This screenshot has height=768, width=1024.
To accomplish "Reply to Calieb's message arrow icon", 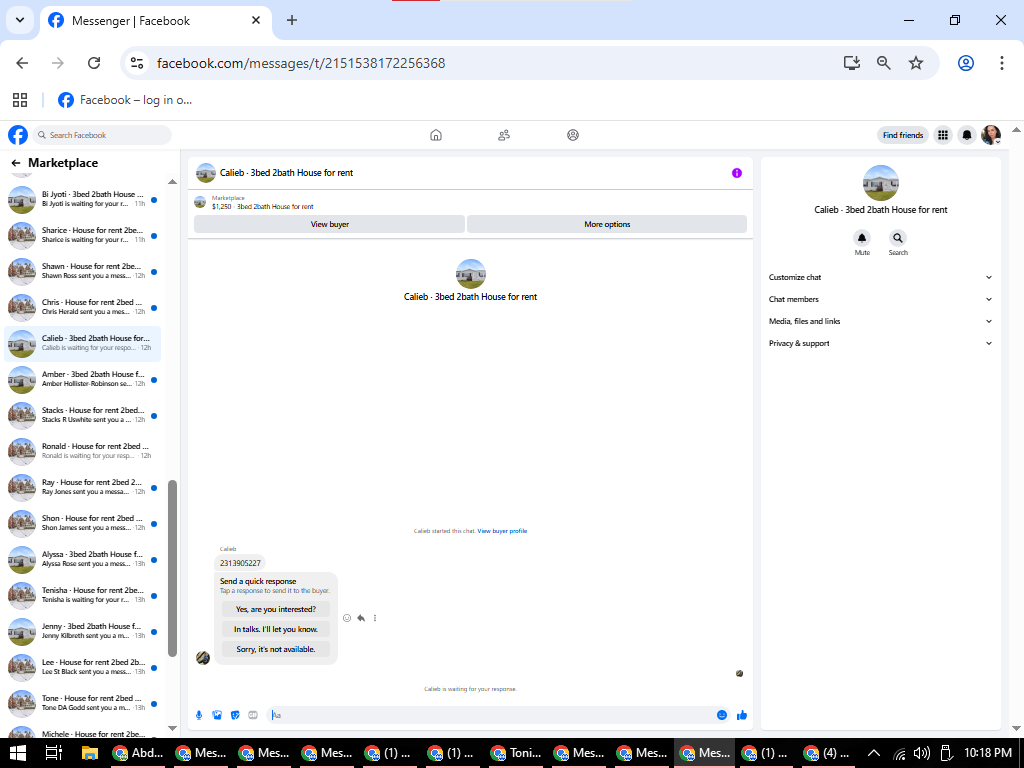I will pos(361,618).
